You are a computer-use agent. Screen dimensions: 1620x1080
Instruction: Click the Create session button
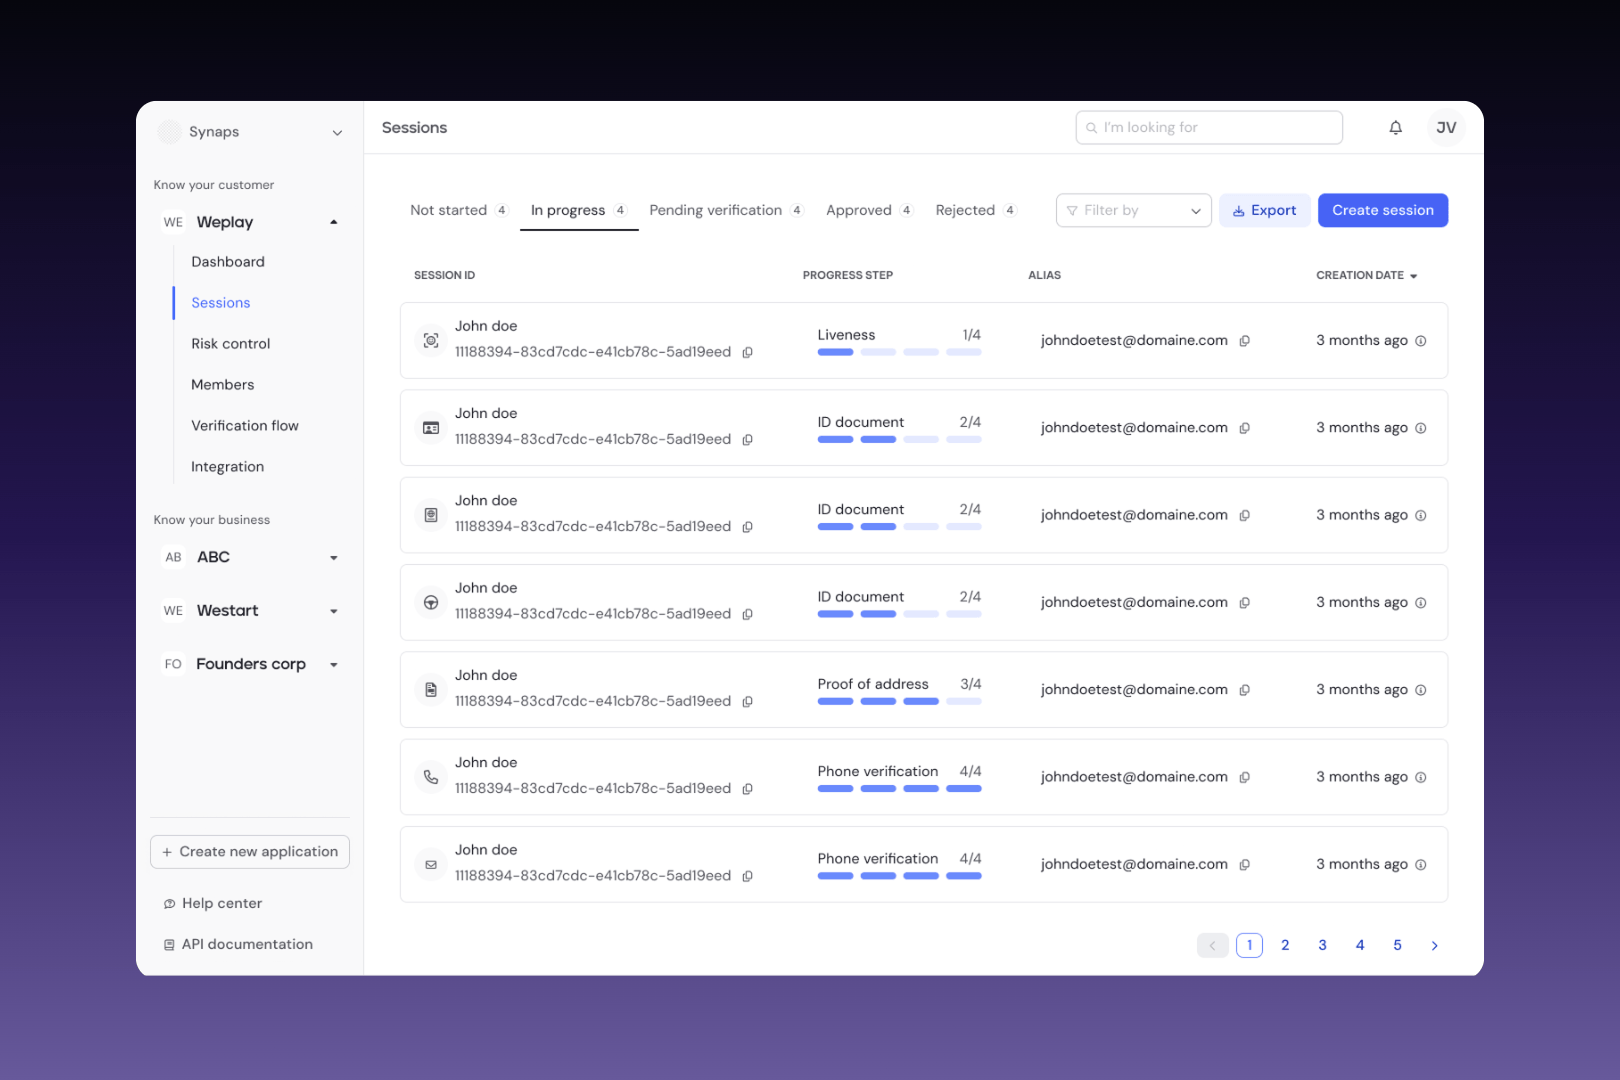1382,211
